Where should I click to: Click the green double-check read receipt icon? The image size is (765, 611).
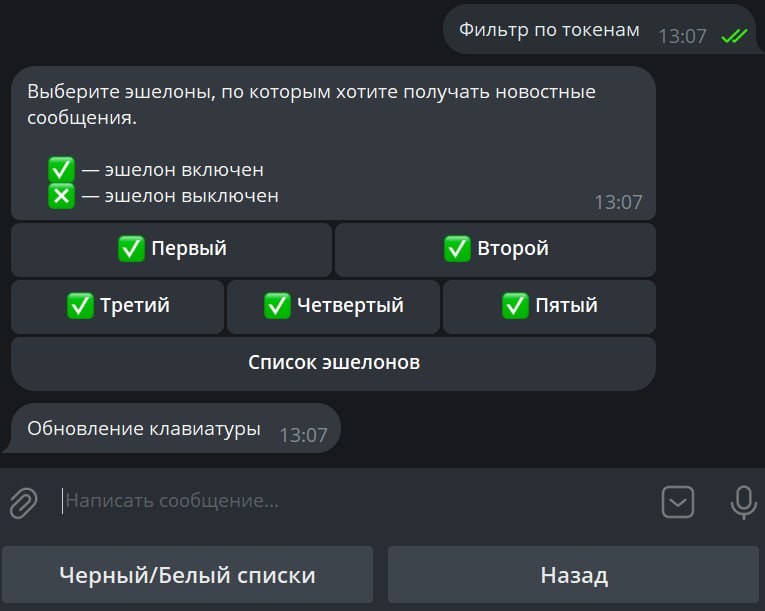pos(734,36)
